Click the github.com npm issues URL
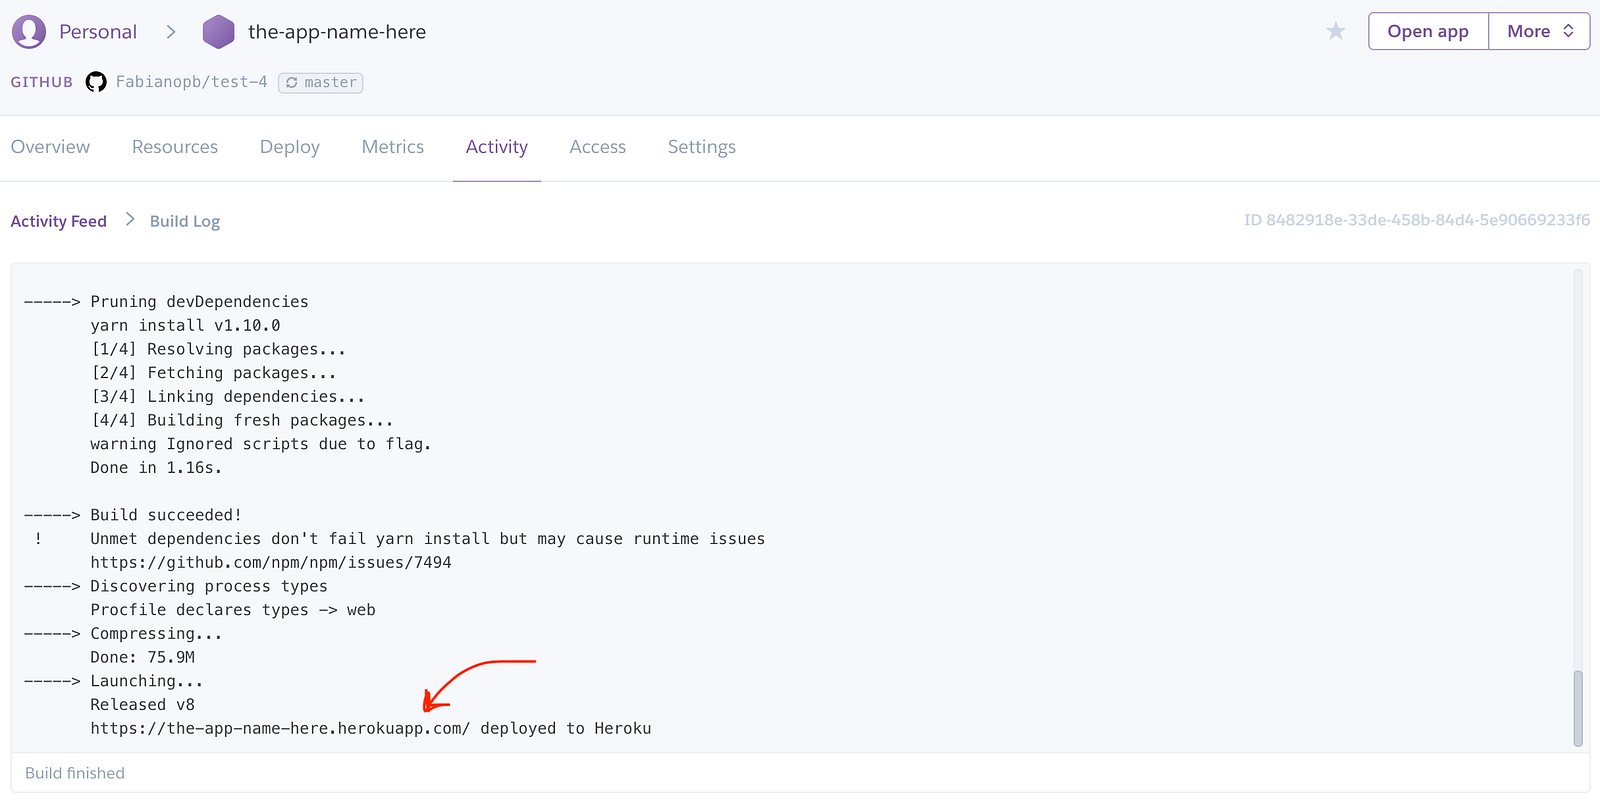1600x805 pixels. click(271, 563)
